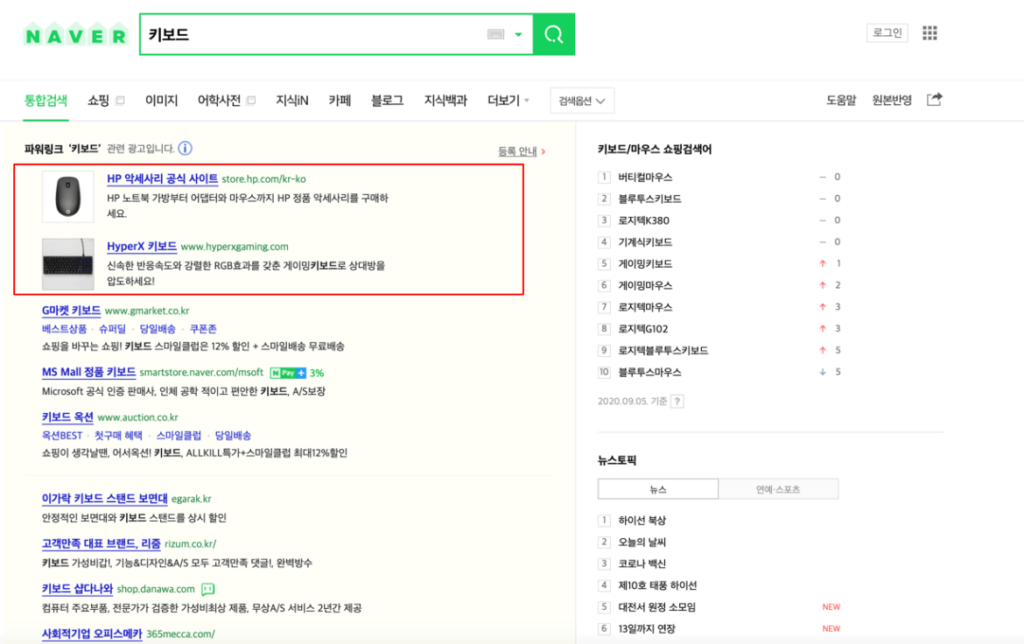Select 블루투스키보드 shopping keyword
The image size is (1024, 644).
pyautogui.click(x=650, y=199)
